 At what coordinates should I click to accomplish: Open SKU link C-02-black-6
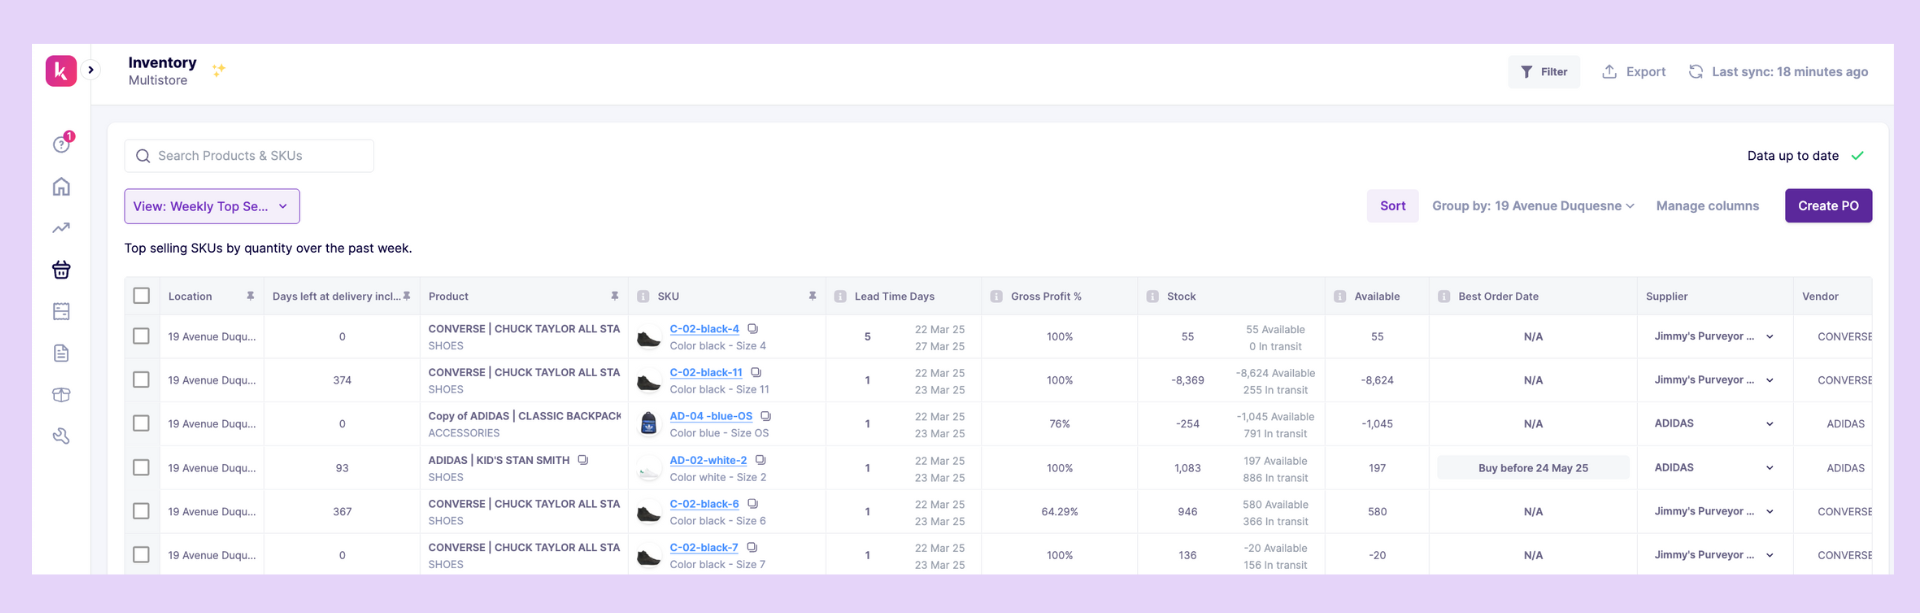[x=704, y=504]
